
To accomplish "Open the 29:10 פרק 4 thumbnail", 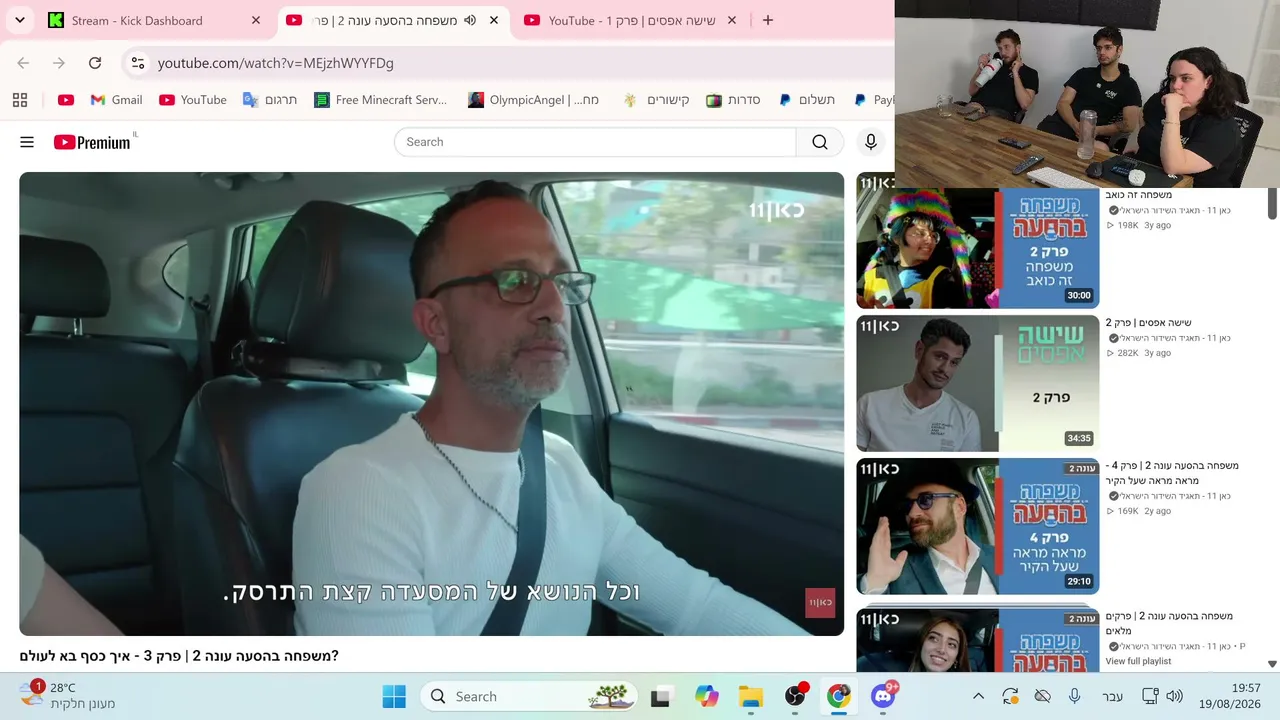I will point(978,527).
